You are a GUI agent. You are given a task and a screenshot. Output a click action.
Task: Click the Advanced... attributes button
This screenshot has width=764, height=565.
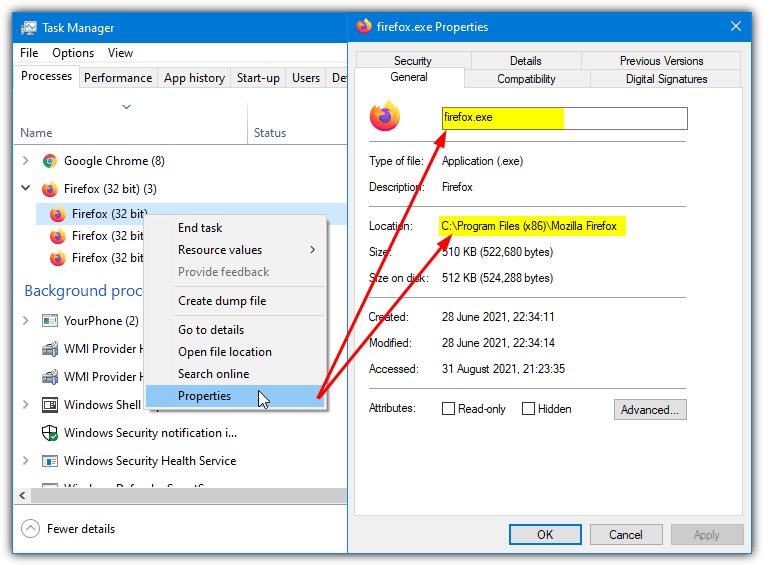650,410
